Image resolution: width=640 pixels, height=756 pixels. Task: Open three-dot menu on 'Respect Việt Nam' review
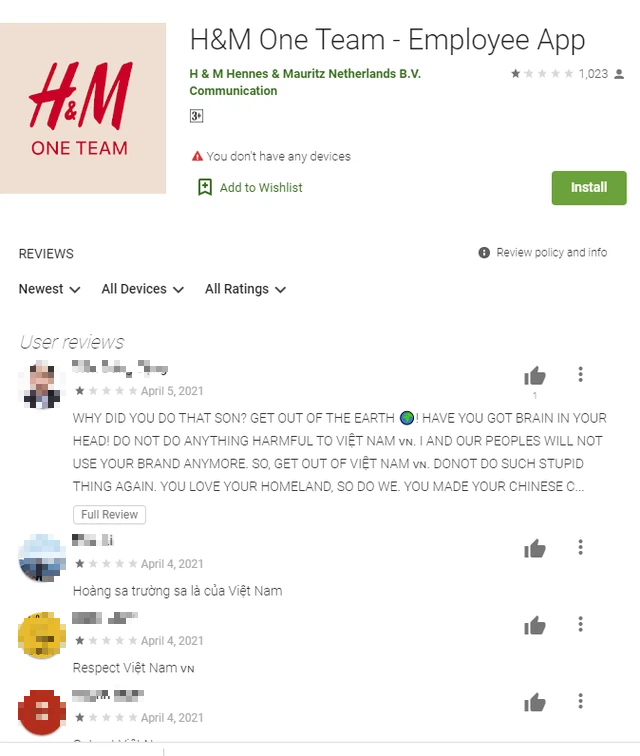click(x=581, y=624)
